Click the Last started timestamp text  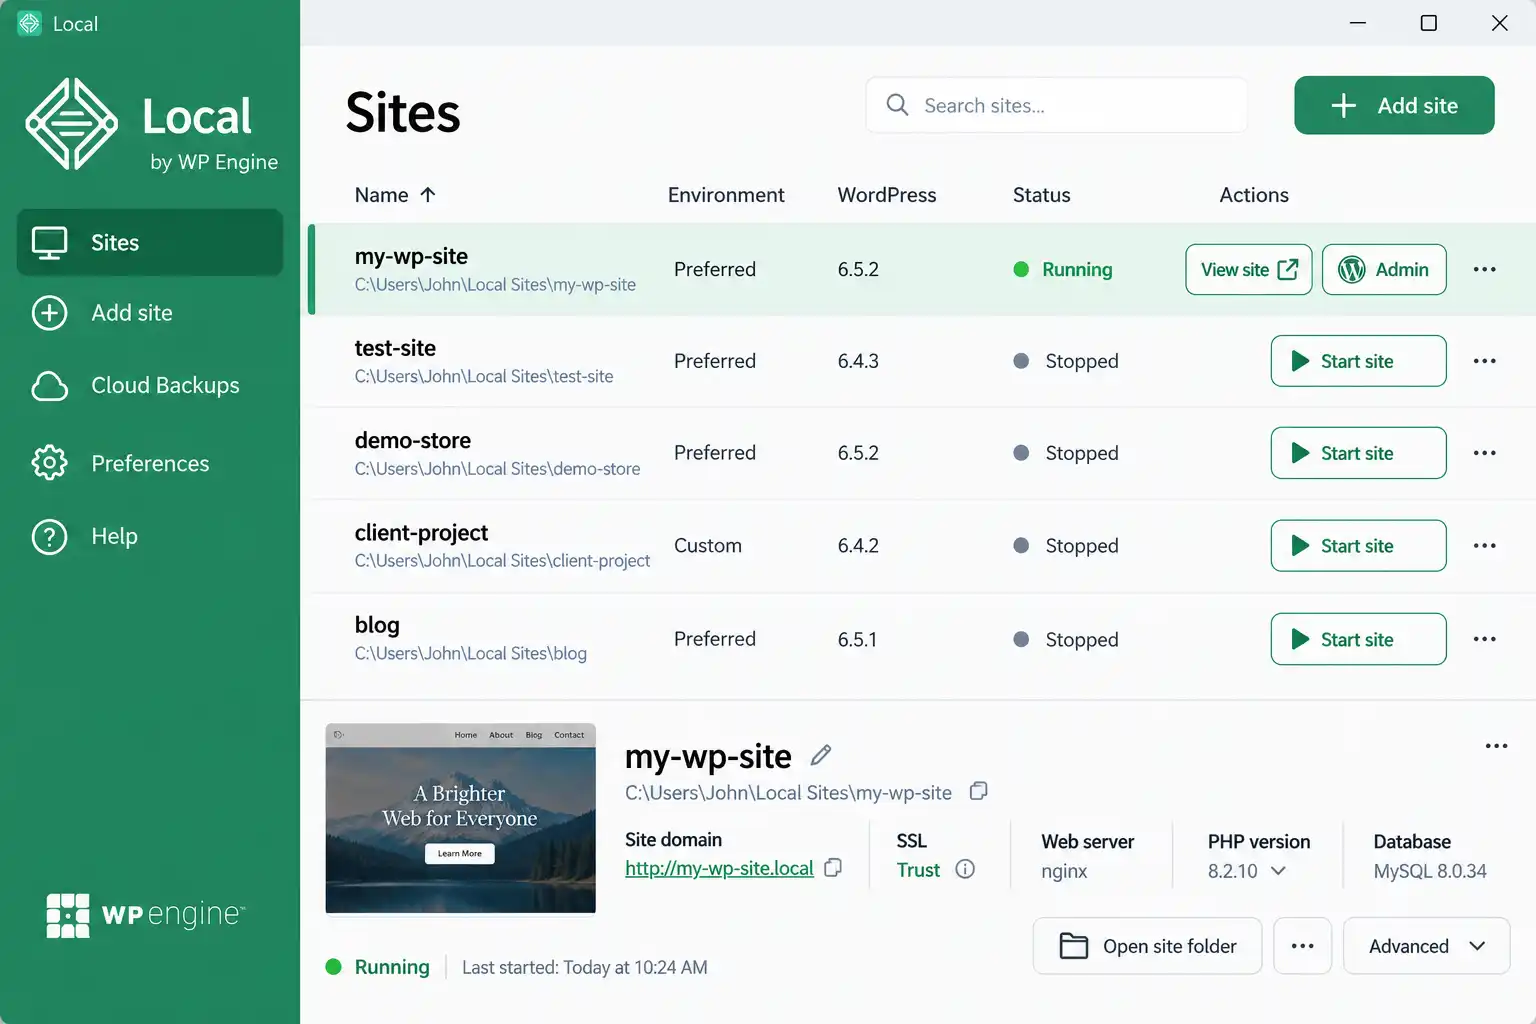585,967
